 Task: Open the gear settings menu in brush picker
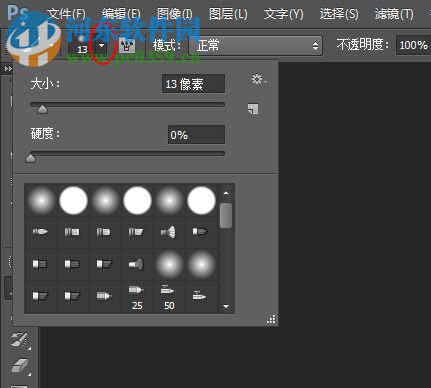click(x=258, y=80)
